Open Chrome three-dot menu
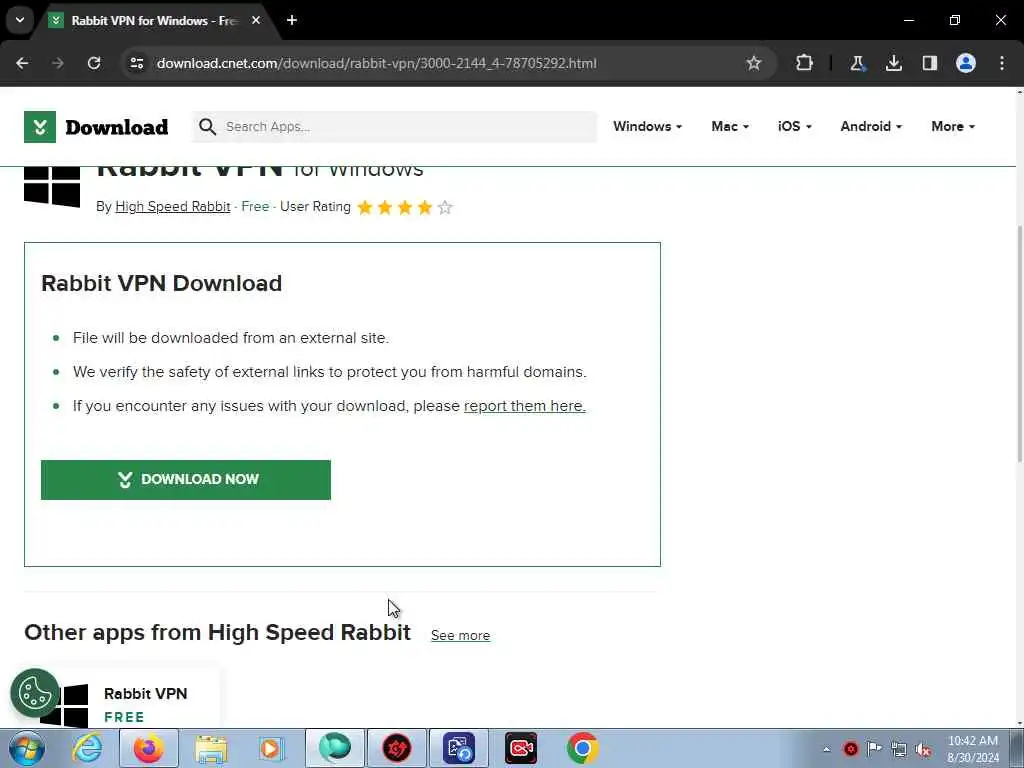This screenshot has height=768, width=1024. tap(1002, 63)
